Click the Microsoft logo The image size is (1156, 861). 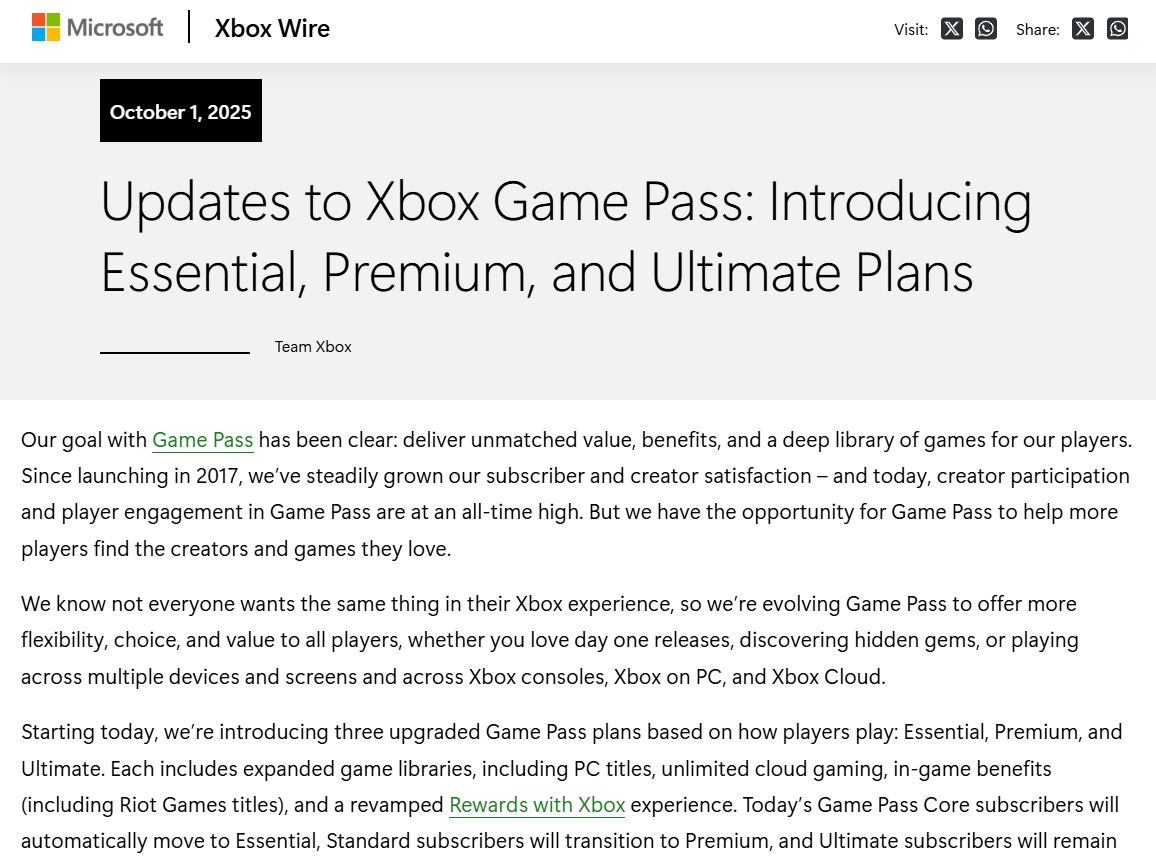(96, 27)
